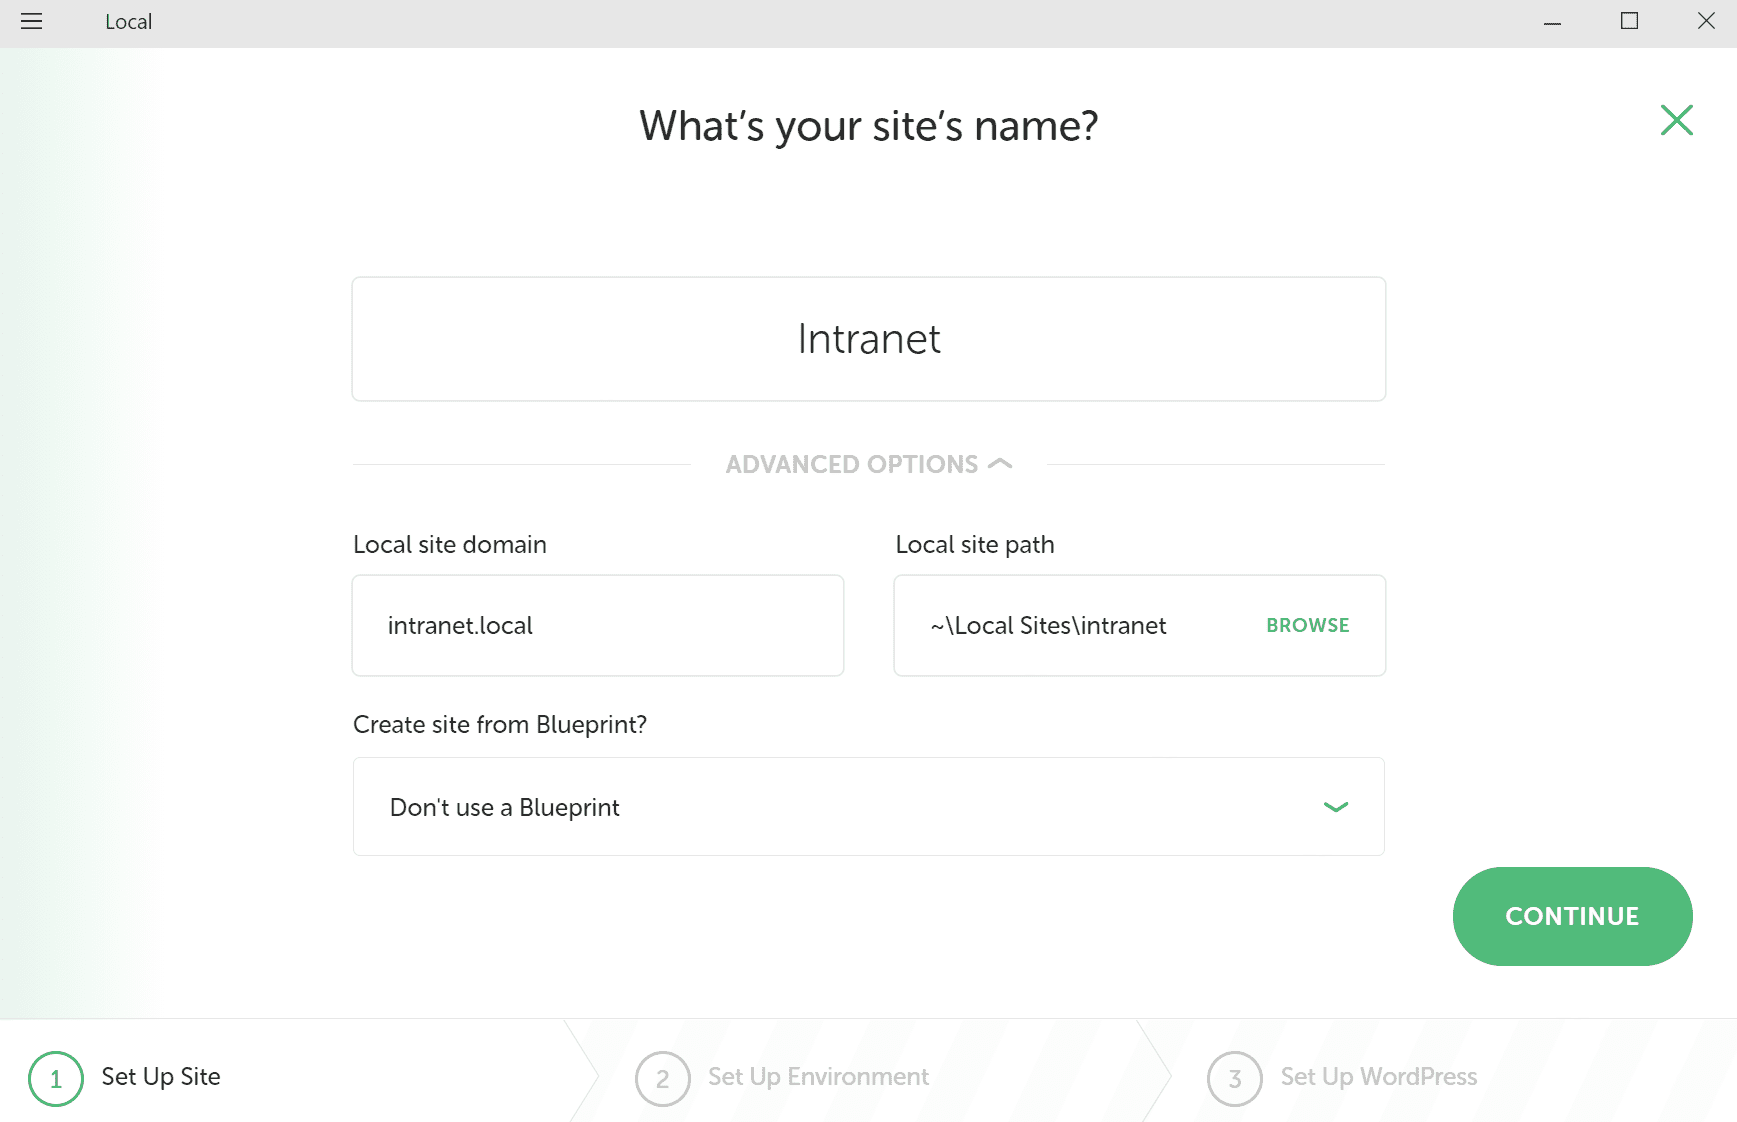Click the Local app title in title bar

click(x=128, y=21)
